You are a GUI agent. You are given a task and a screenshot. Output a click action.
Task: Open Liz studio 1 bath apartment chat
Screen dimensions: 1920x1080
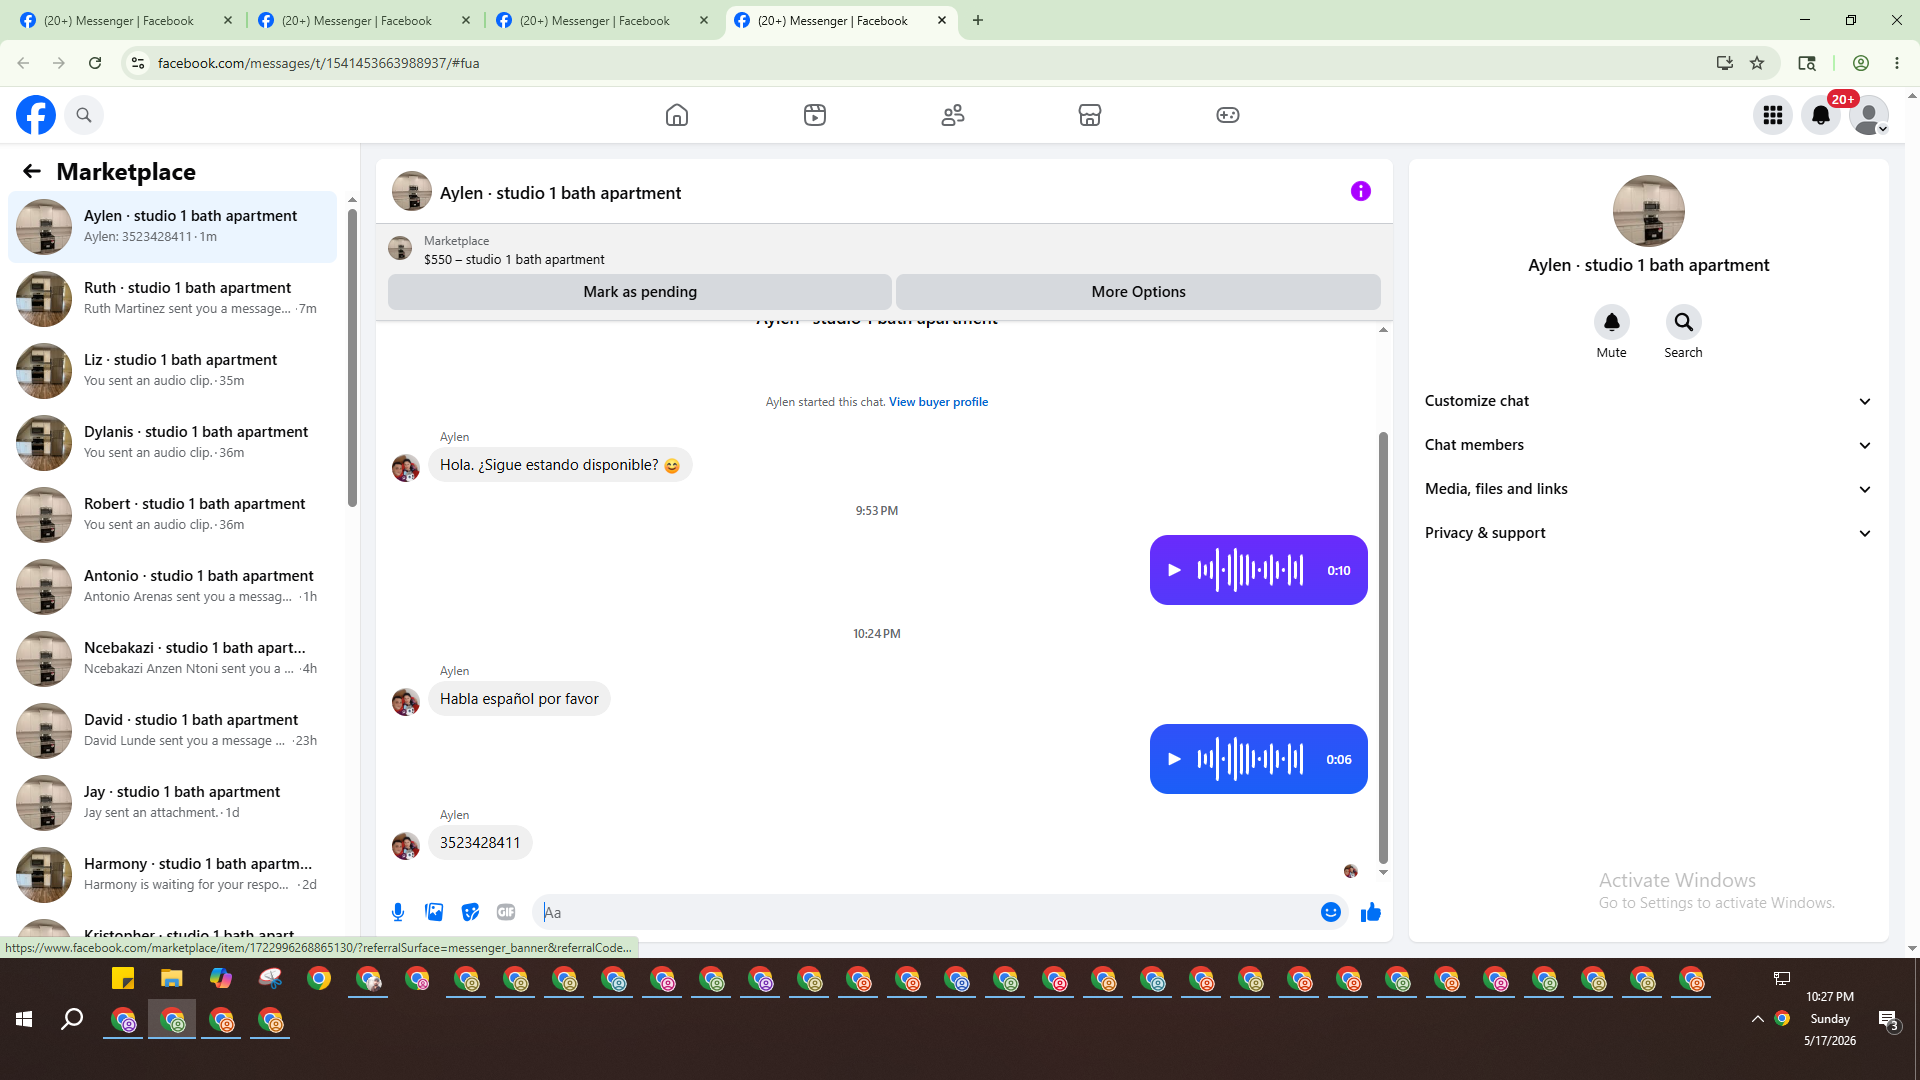pos(172,371)
